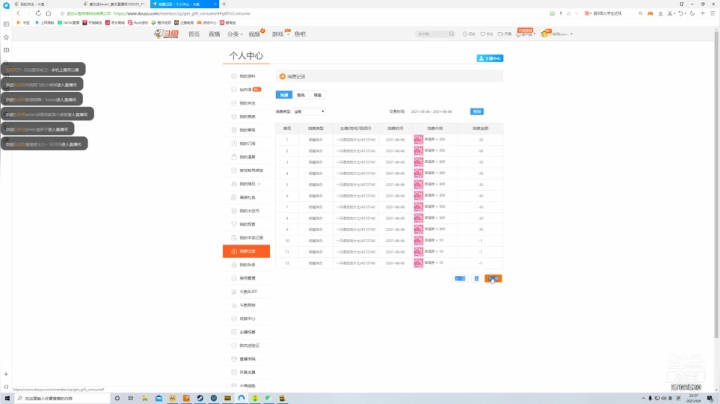Click the 站内信 mail icon in sidebar
The image size is (720, 404).
point(234,90)
